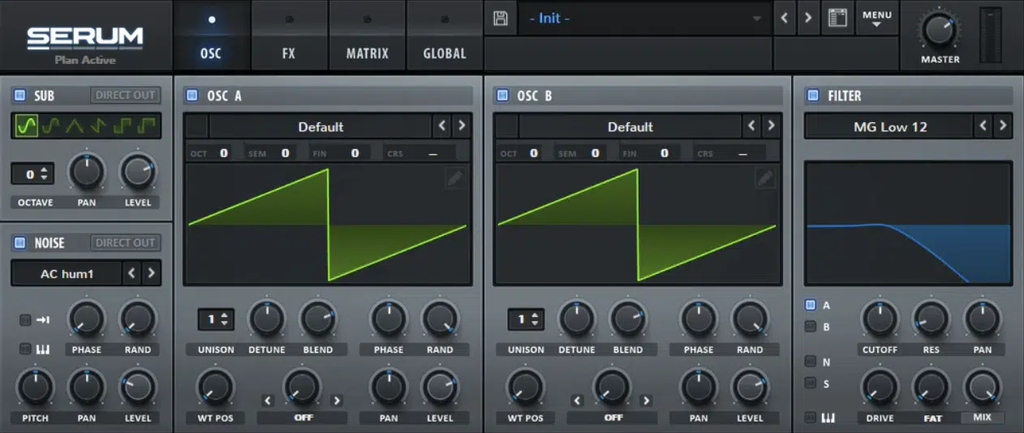
Task: Select the rounded-rect sub waveform icon
Action: click(50, 126)
